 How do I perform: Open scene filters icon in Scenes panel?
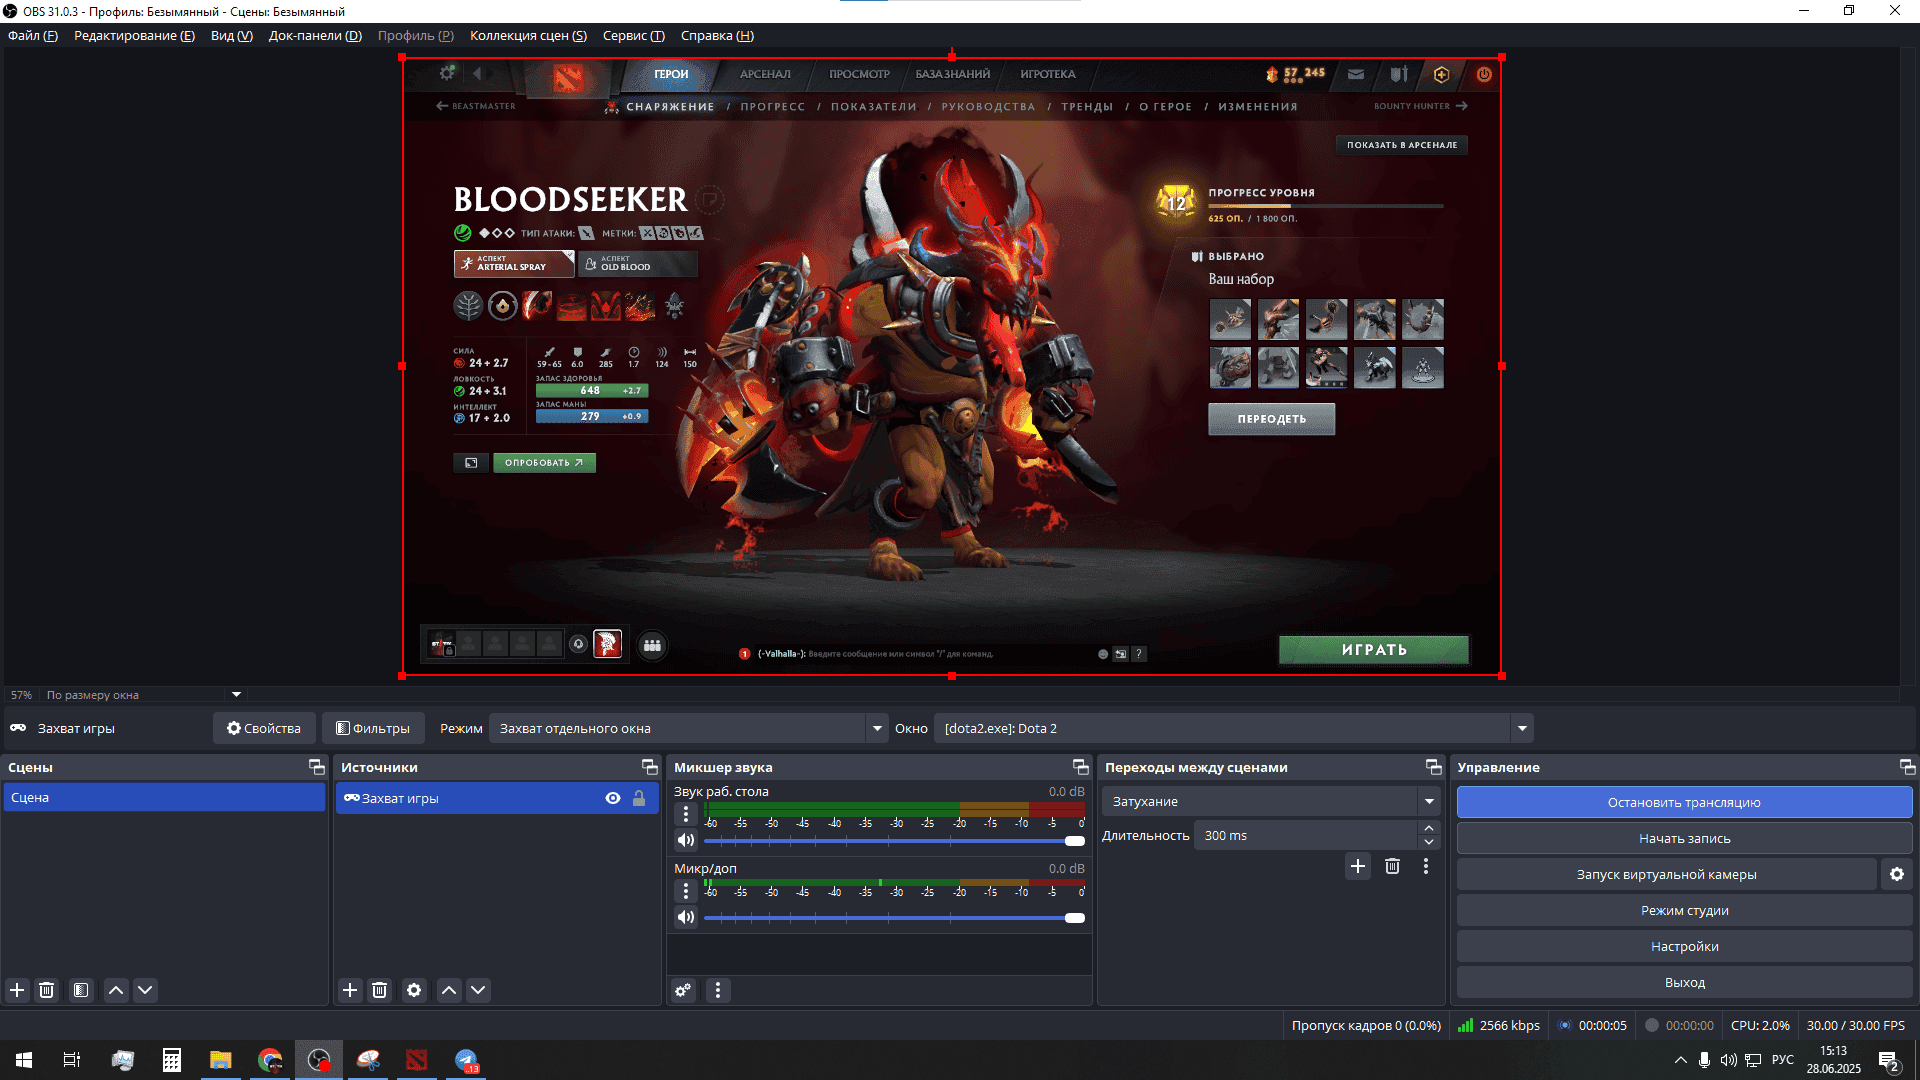[x=81, y=990]
